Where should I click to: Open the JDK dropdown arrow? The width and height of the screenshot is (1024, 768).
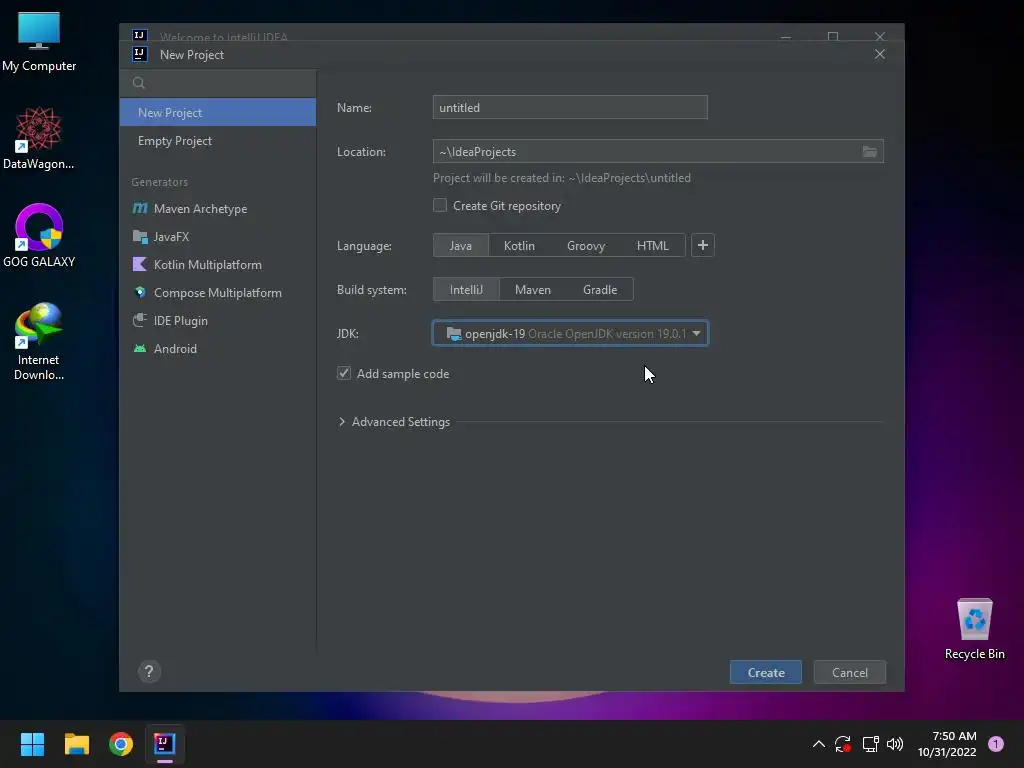[x=696, y=334]
